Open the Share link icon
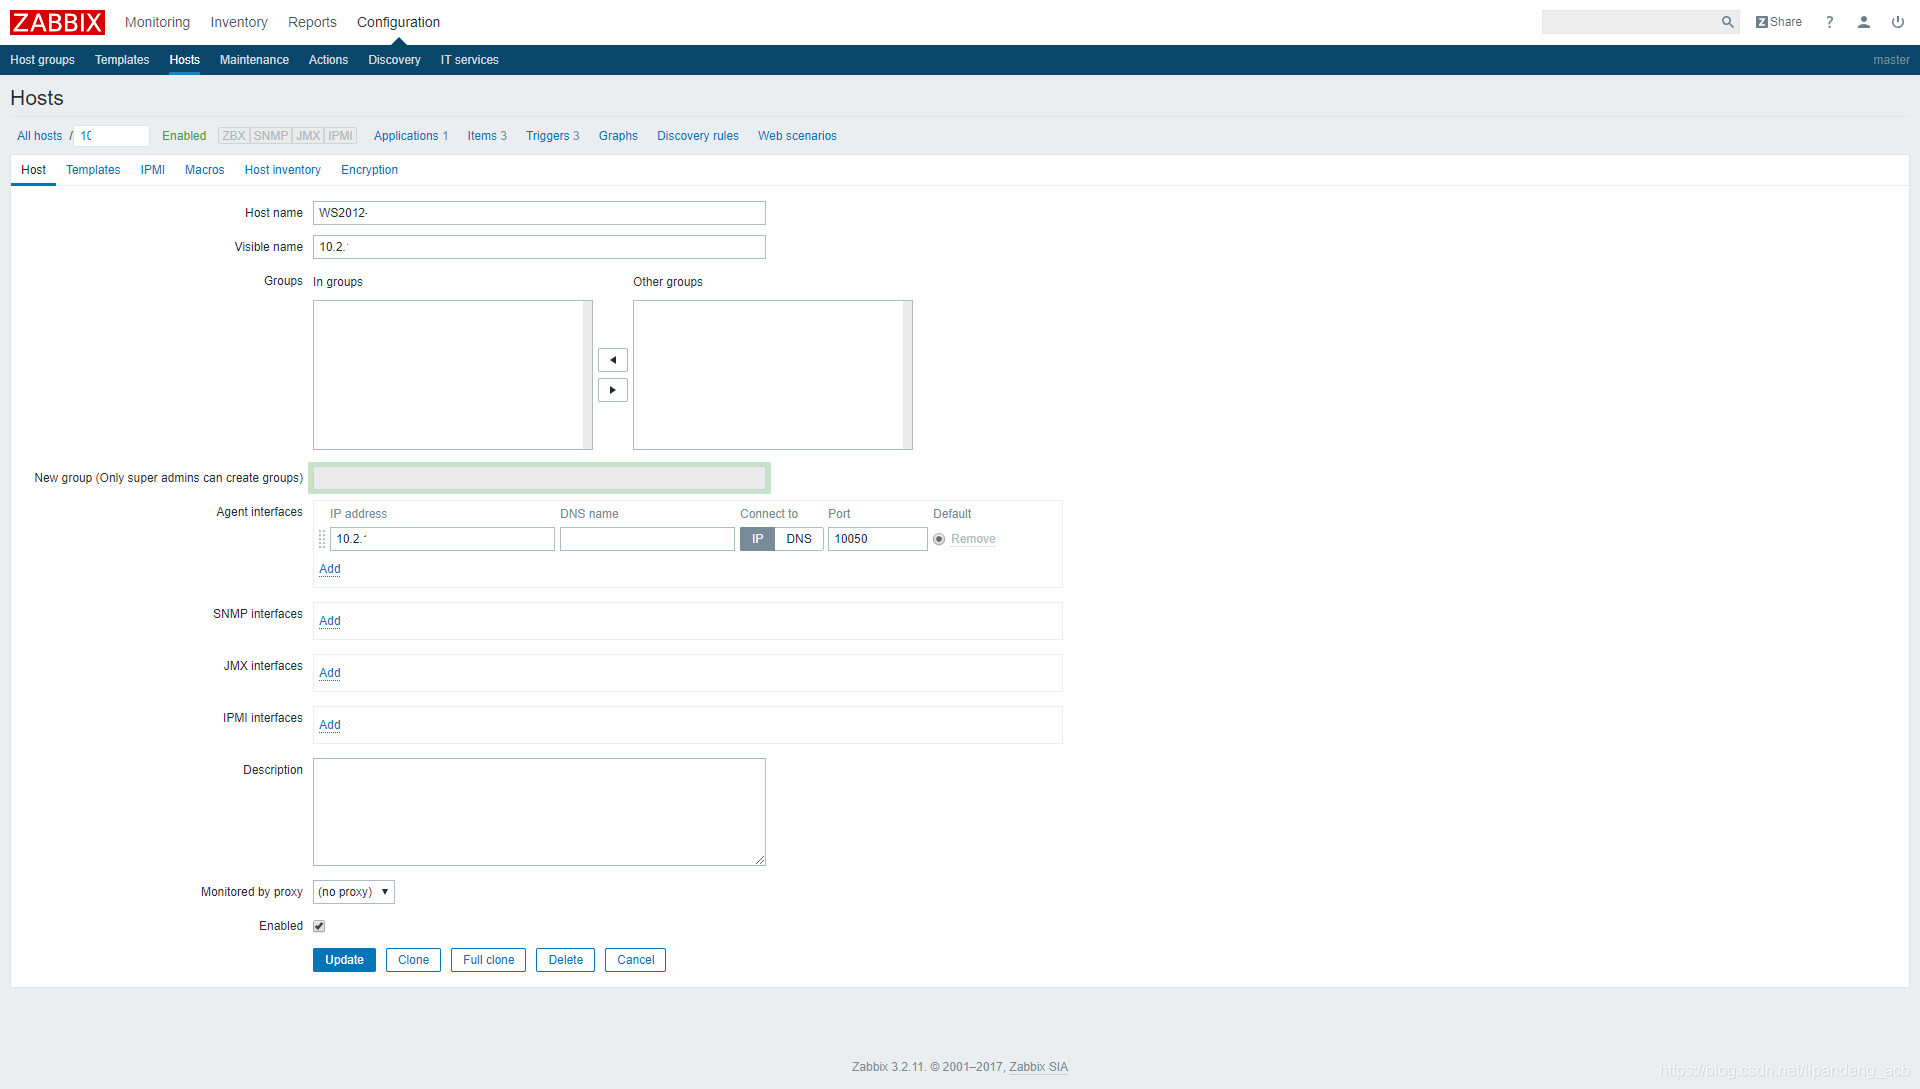The width and height of the screenshot is (1920, 1089). coord(1778,22)
